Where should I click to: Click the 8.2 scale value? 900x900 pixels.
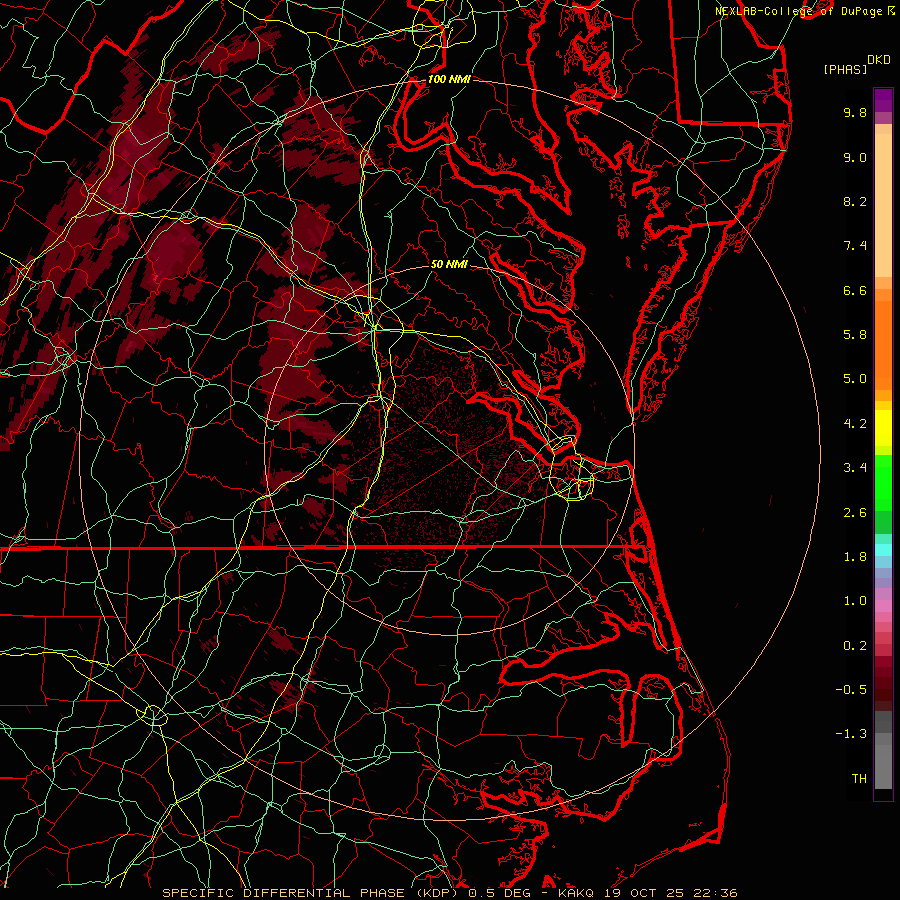tap(855, 201)
